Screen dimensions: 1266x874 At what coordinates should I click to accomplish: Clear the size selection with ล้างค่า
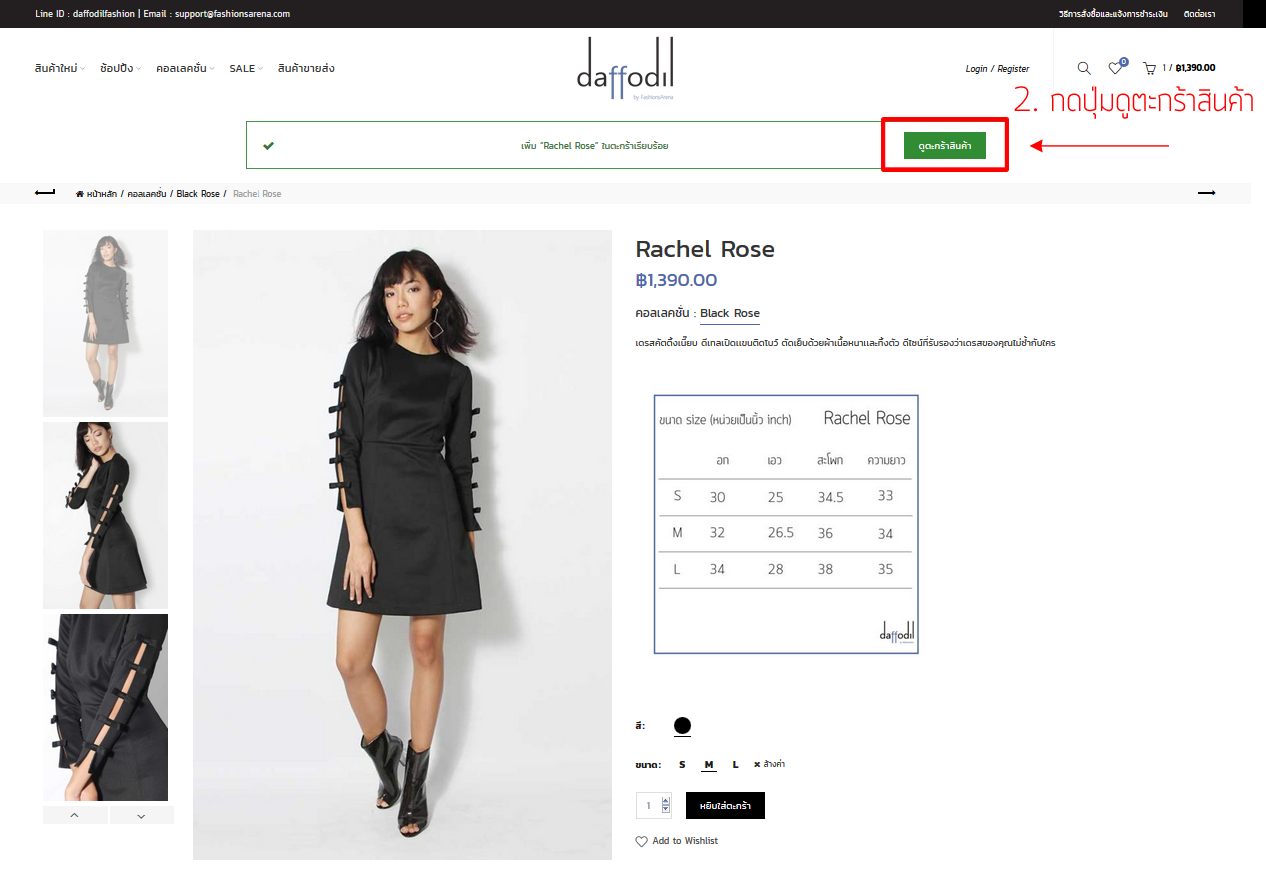pyautogui.click(x=769, y=765)
